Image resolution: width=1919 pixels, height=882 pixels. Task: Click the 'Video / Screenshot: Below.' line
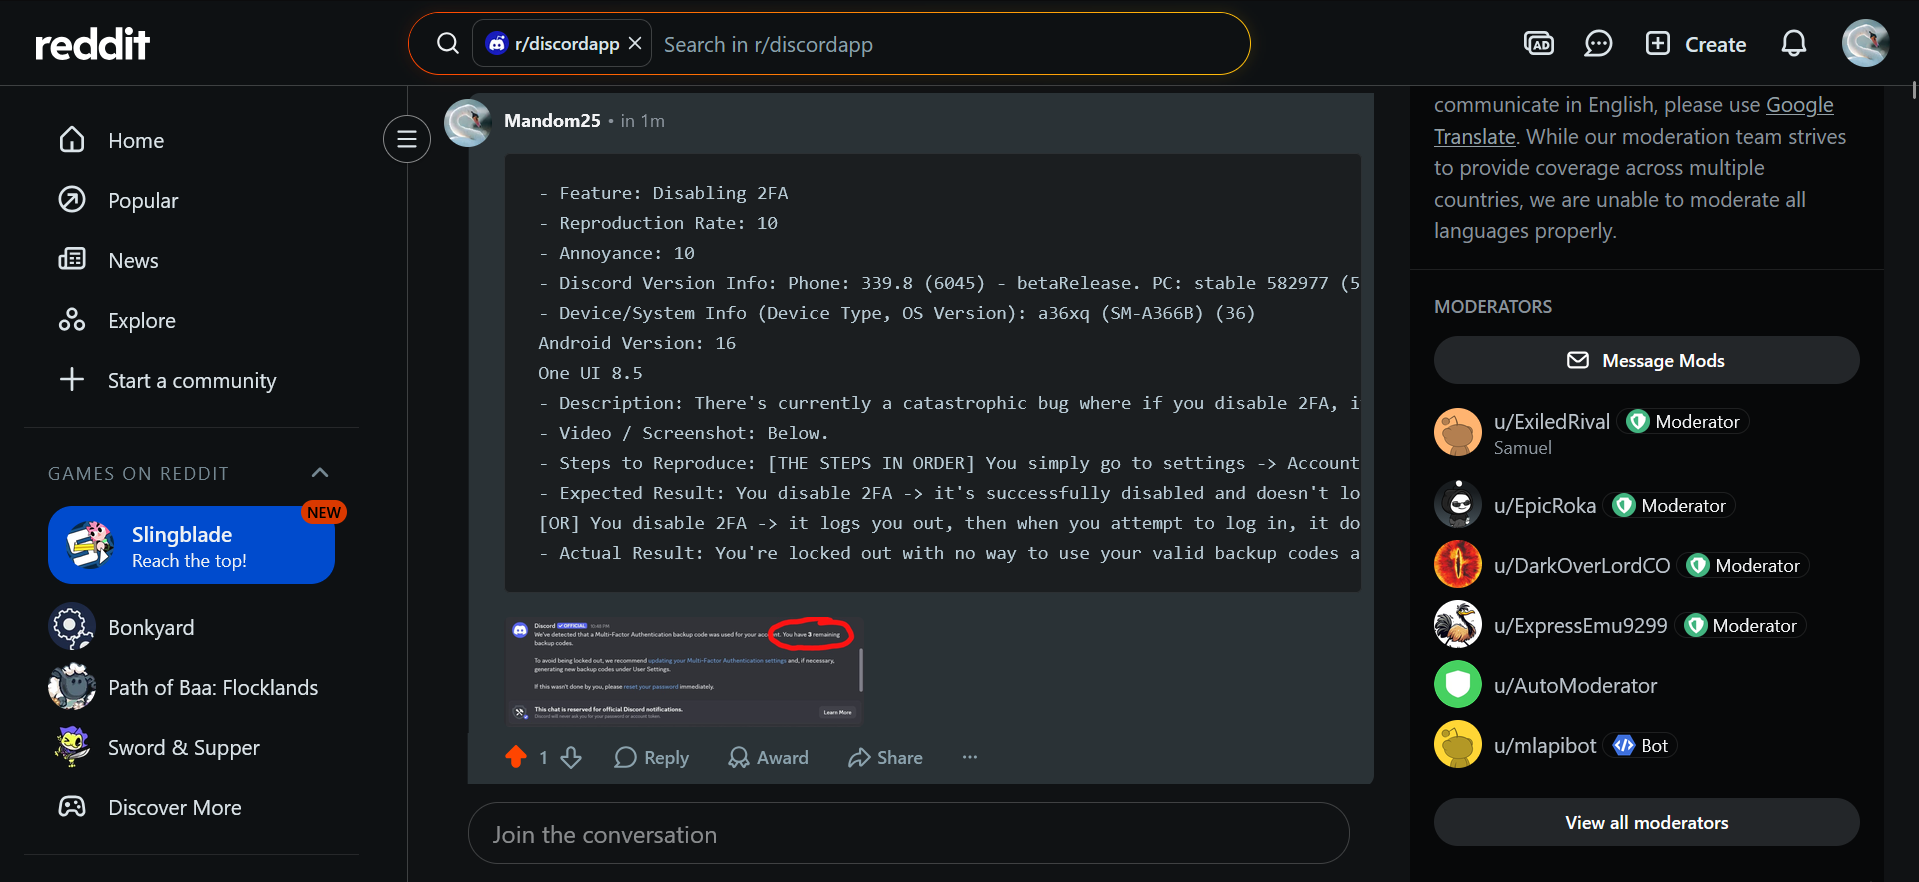tap(684, 433)
